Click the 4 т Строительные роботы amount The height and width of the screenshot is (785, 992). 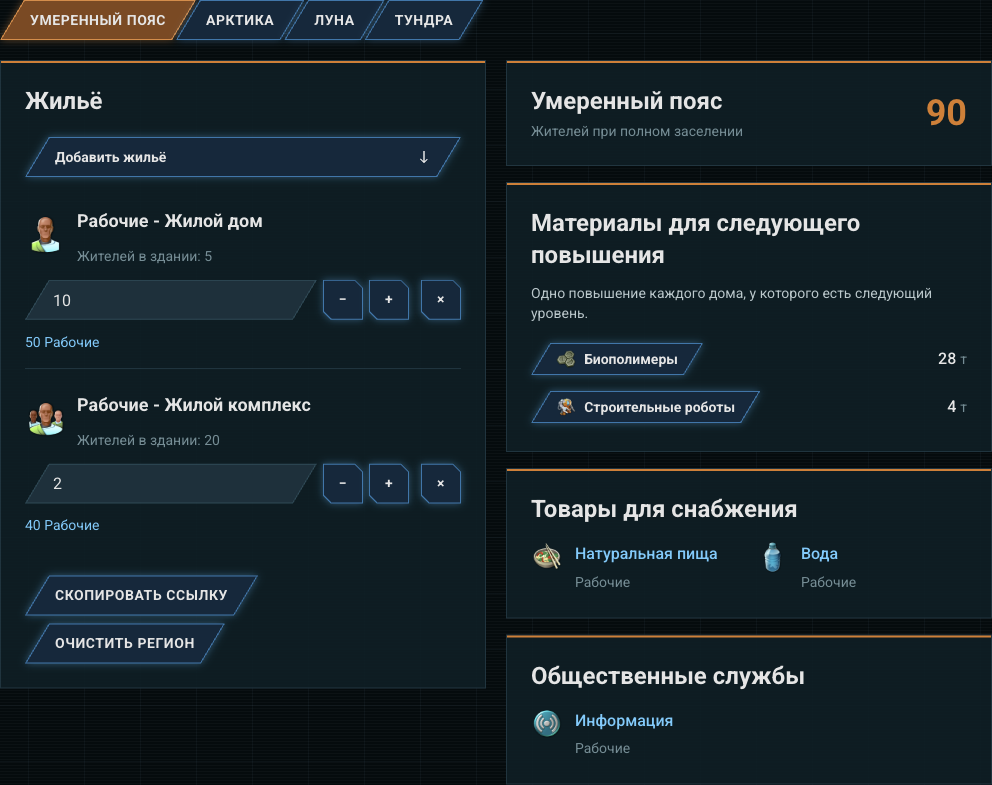coord(957,407)
